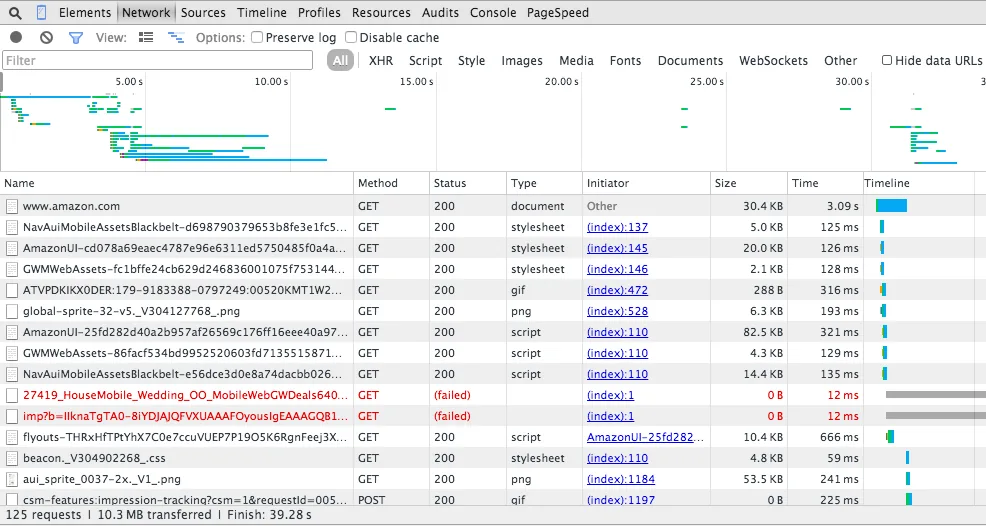Select the All filter pill
986x526 pixels.
pos(340,60)
